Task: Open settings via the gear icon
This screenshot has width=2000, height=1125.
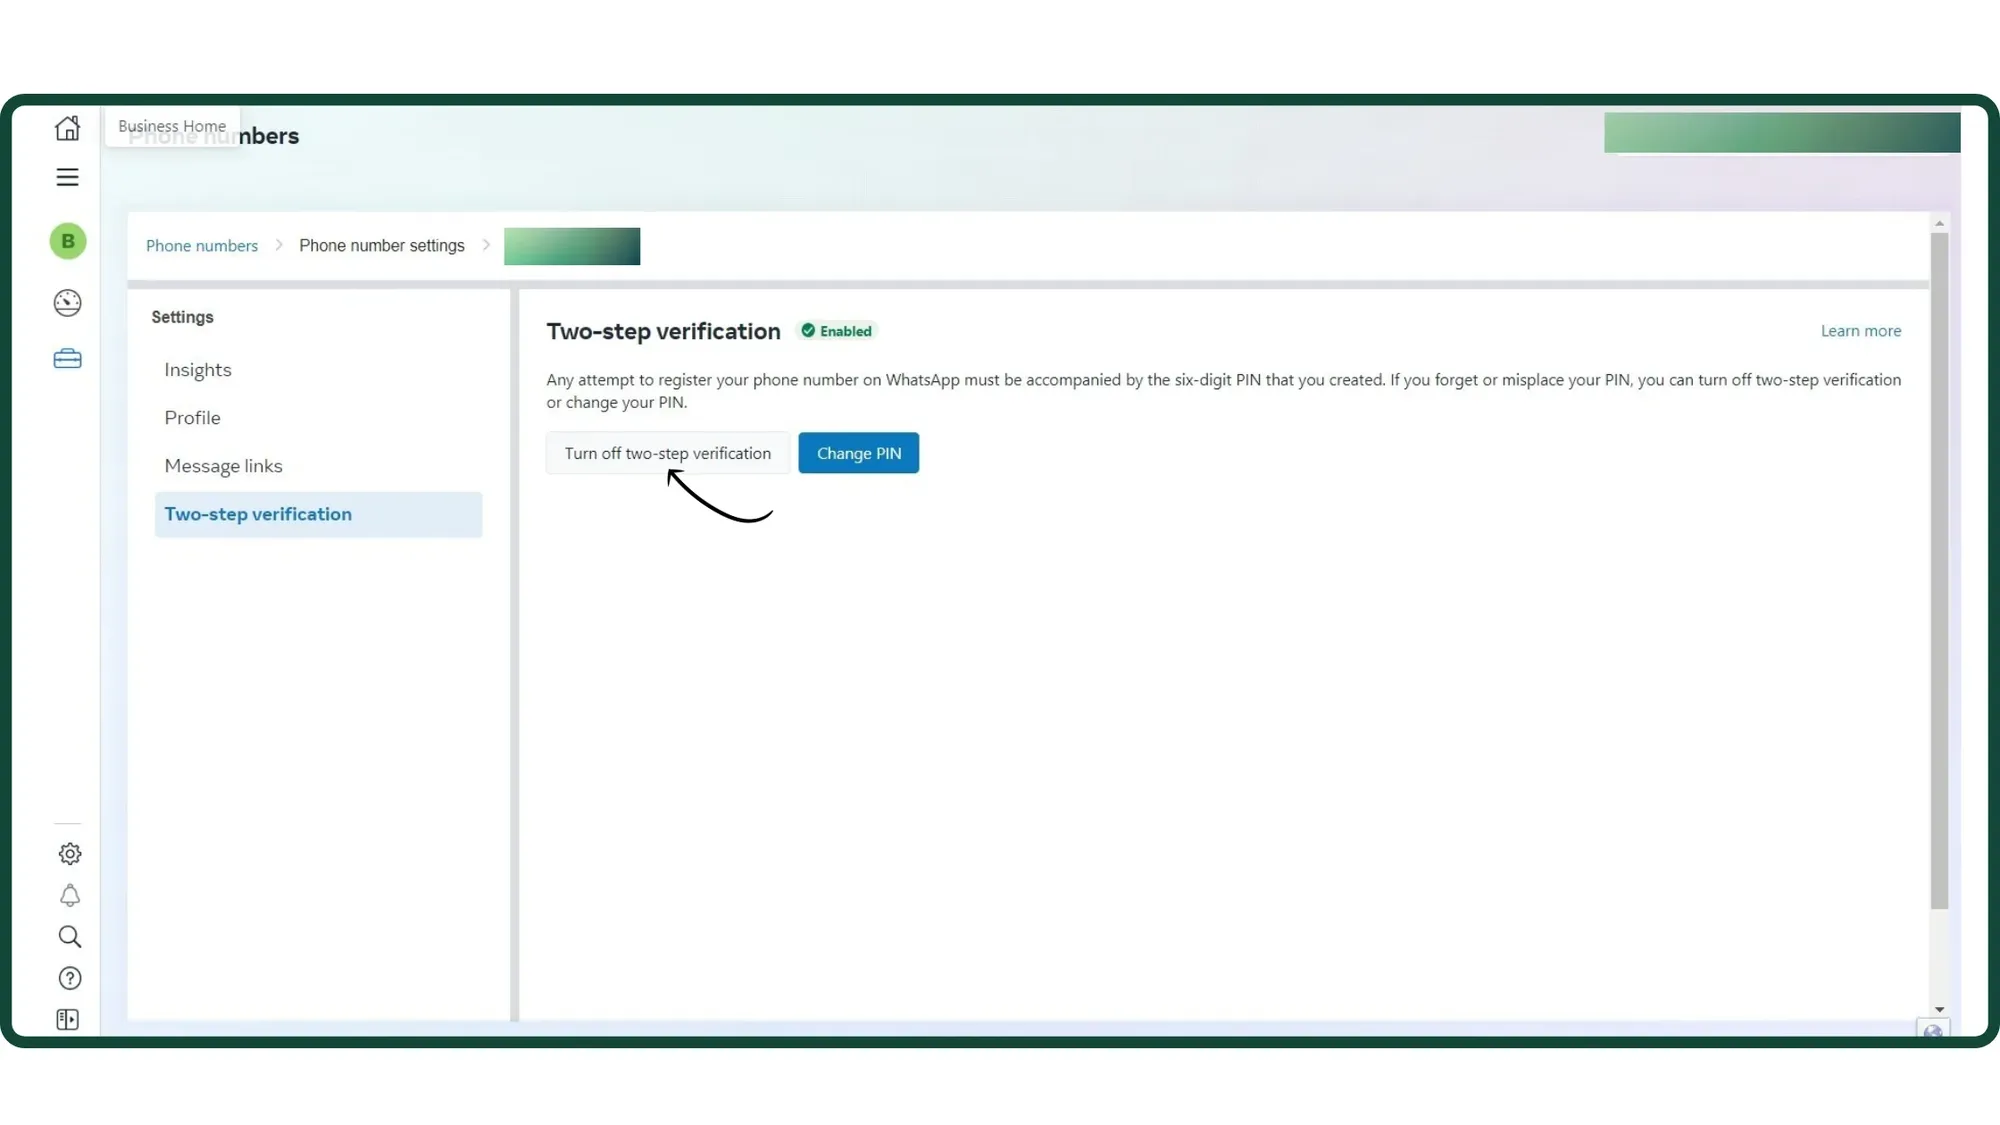Action: tap(69, 853)
